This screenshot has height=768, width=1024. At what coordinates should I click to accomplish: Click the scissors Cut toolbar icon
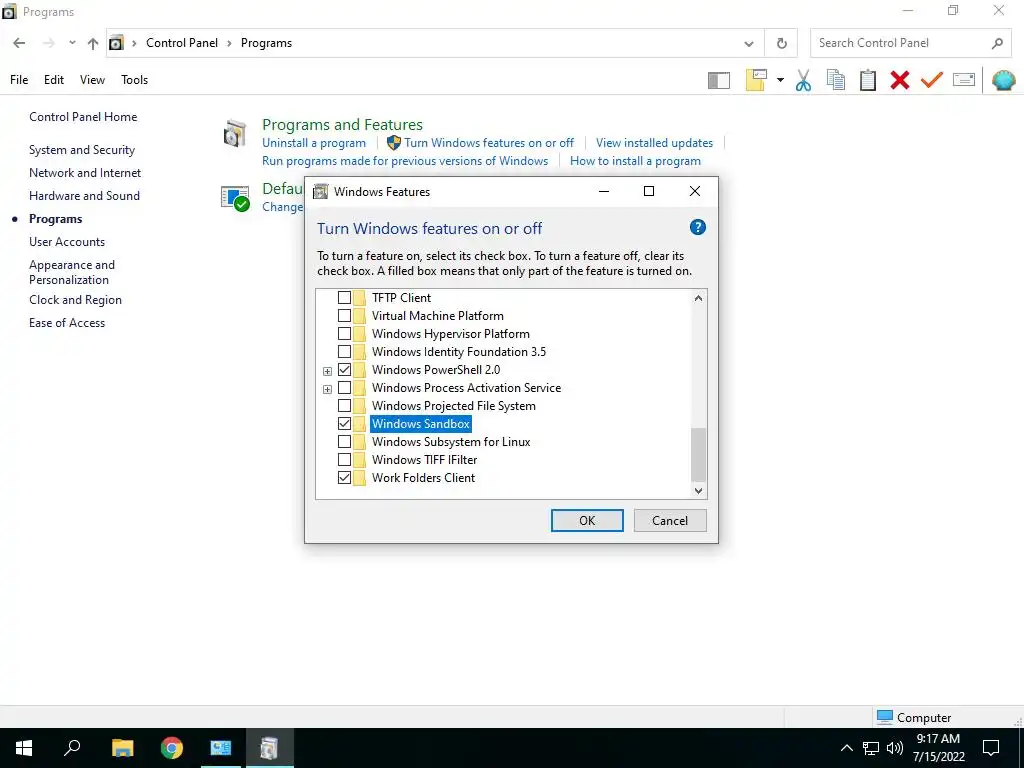coord(803,80)
